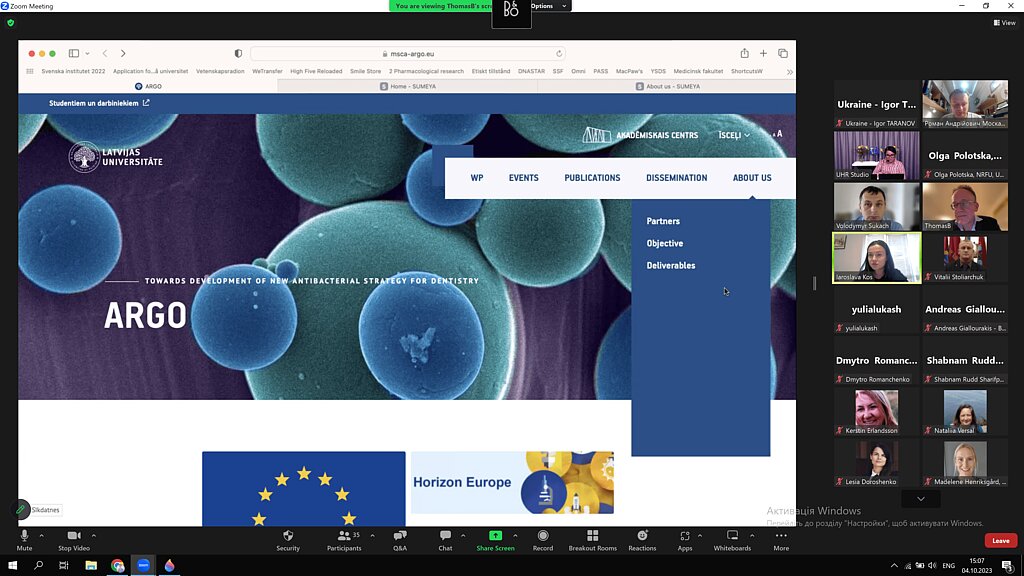Open the View layout menu

tap(1004, 23)
